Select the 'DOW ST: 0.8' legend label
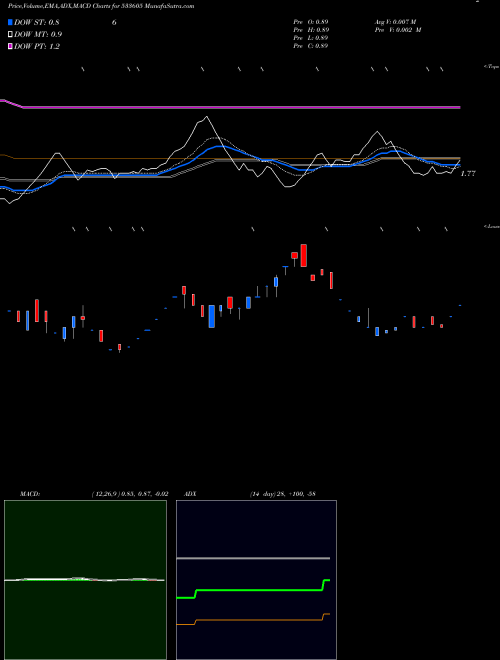 tap(37, 23)
